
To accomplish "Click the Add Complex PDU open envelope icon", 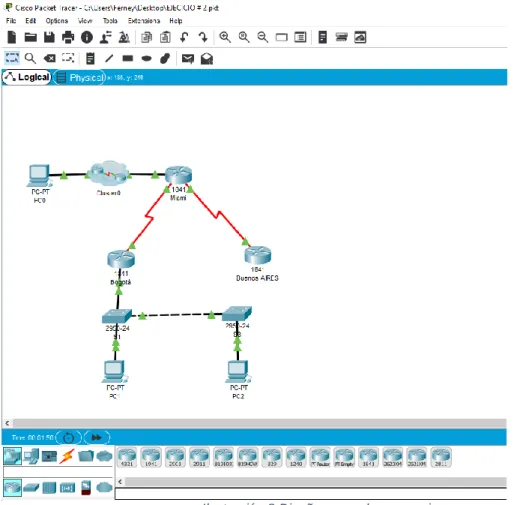I will 207,59.
